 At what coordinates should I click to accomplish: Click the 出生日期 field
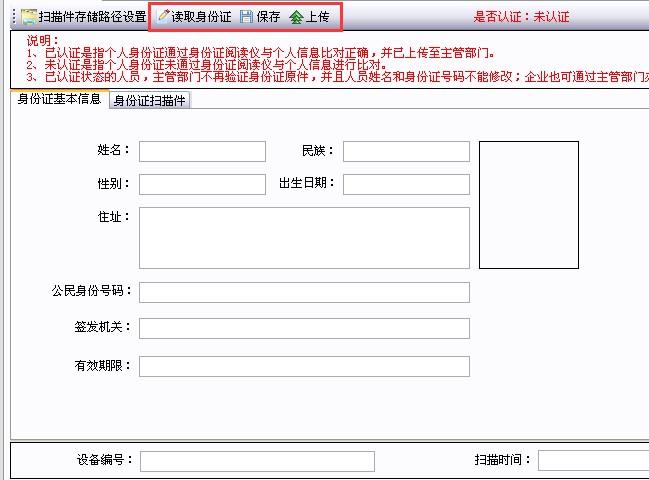[x=405, y=184]
